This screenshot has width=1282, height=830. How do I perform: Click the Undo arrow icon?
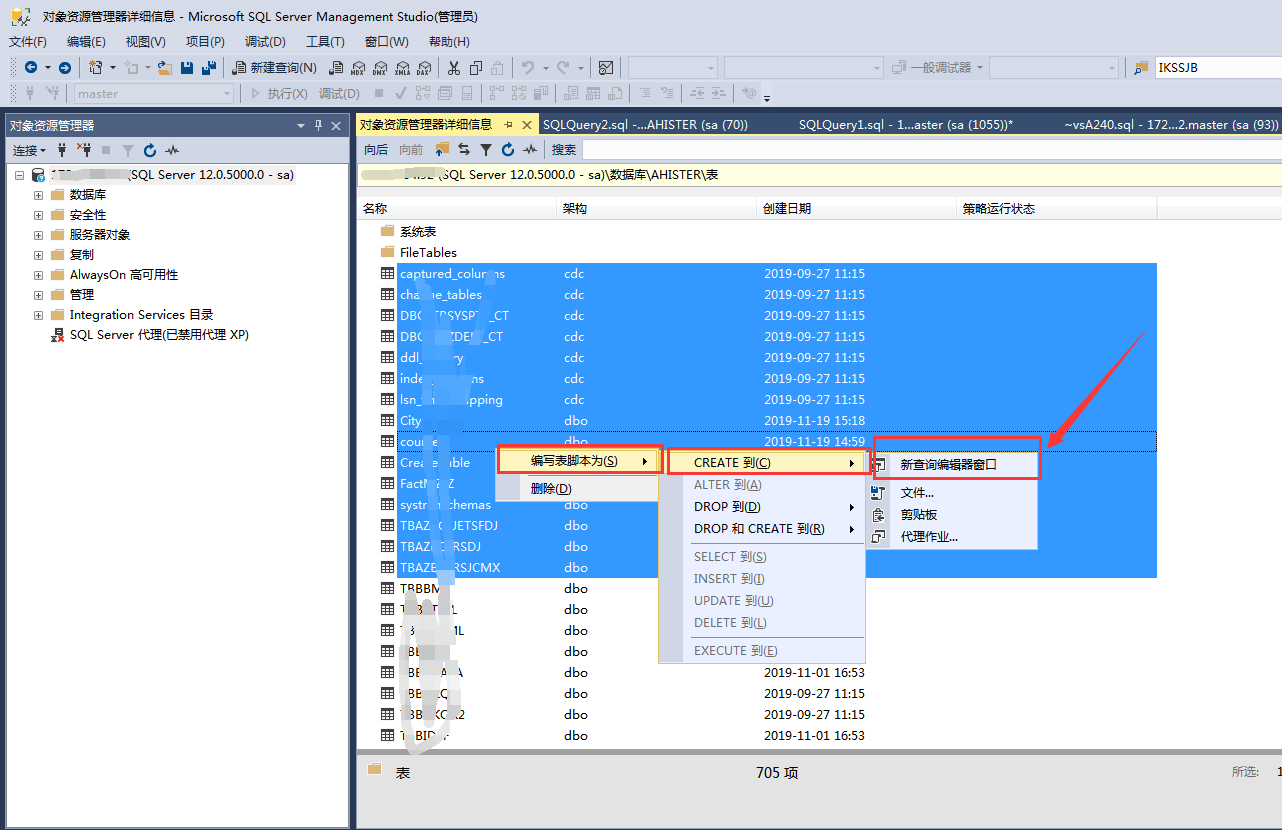(x=528, y=68)
